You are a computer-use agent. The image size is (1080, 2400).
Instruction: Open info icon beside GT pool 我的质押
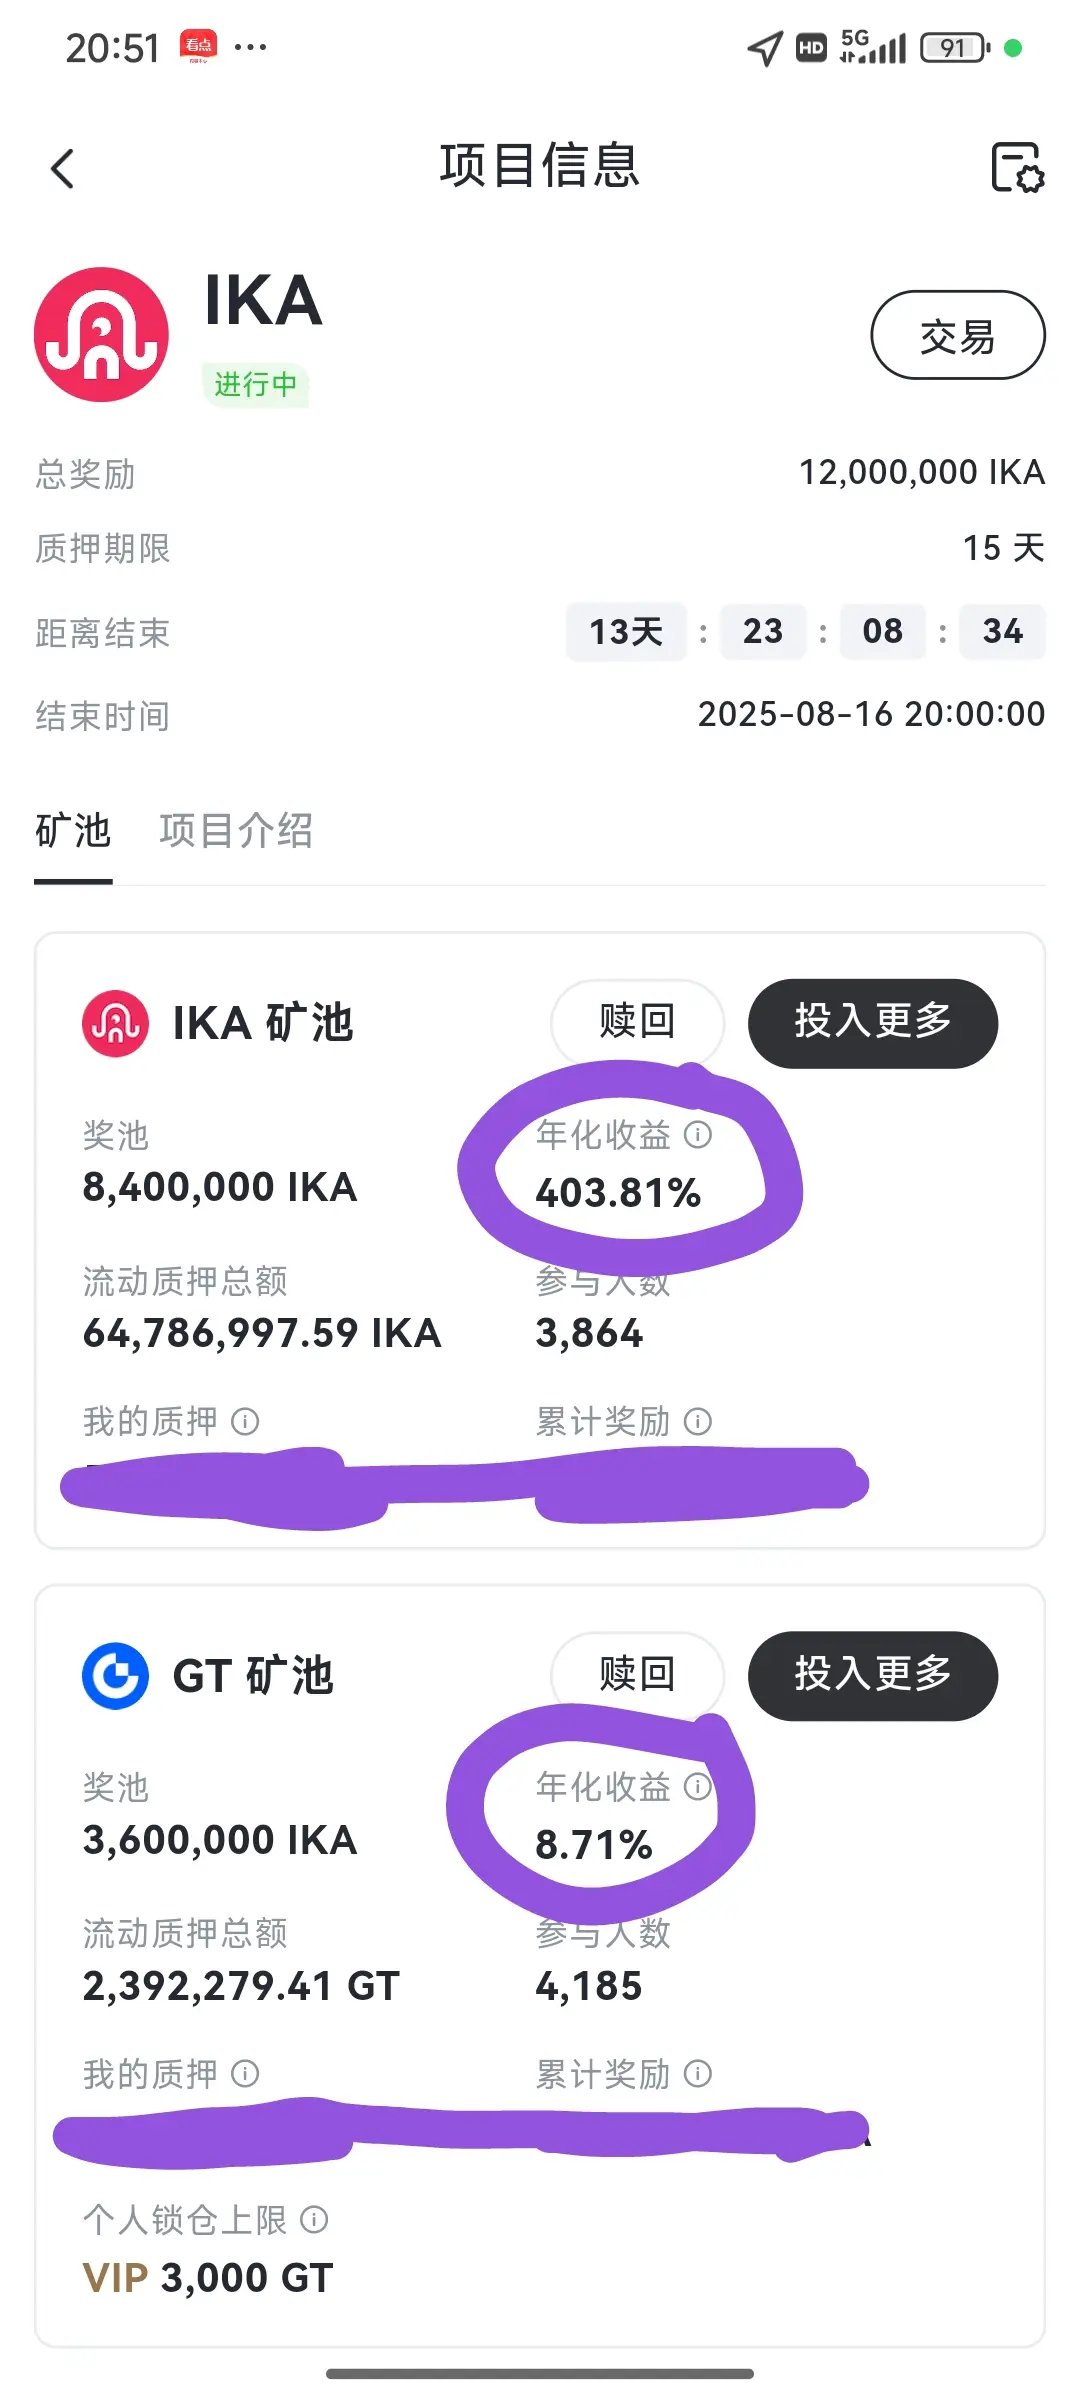coord(245,2074)
